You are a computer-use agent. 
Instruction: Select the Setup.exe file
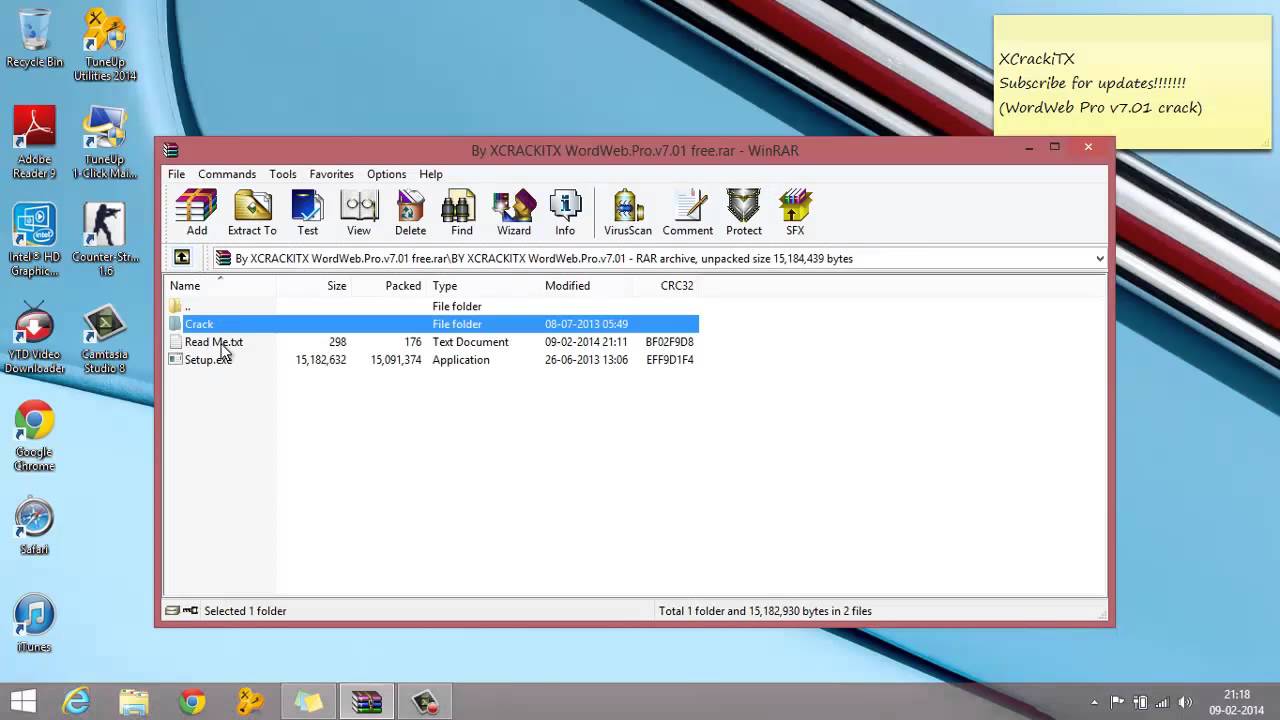tap(208, 360)
